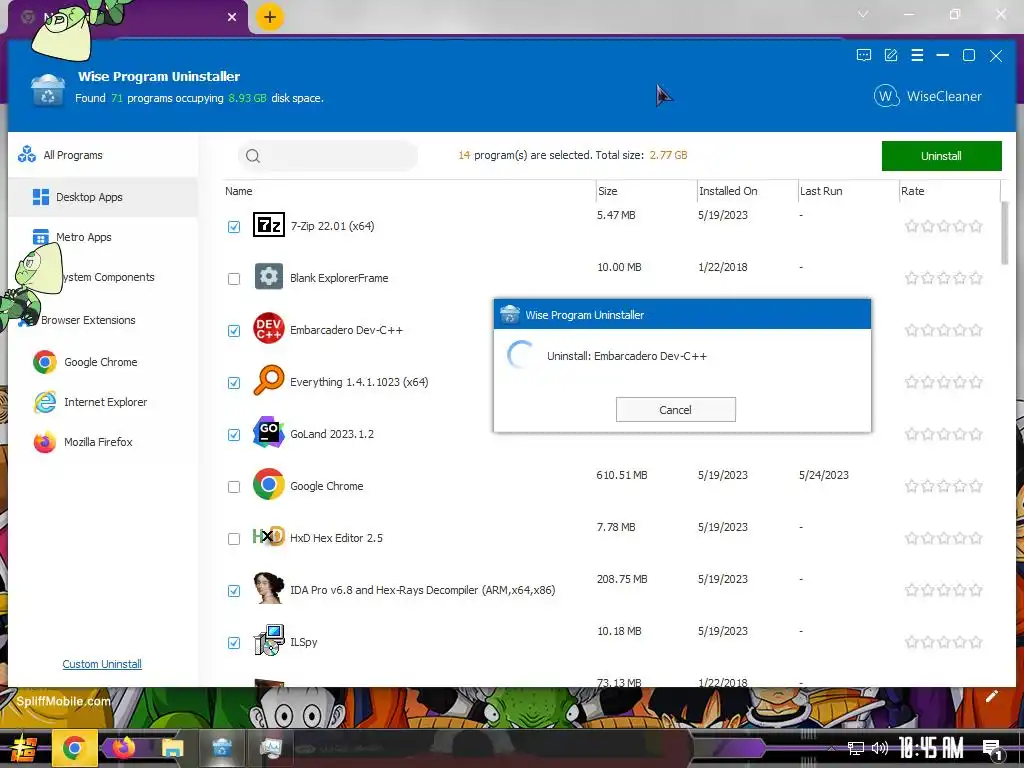
Task: Uncheck the Everything 1.4.1.1023 checkbox
Action: (234, 383)
